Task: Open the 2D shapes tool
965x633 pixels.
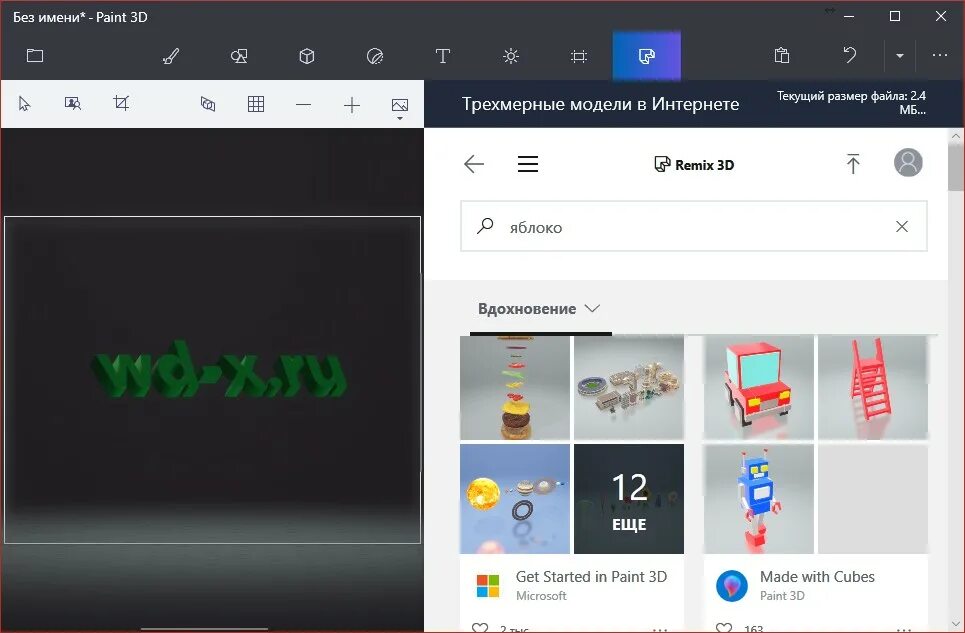Action: click(x=239, y=56)
